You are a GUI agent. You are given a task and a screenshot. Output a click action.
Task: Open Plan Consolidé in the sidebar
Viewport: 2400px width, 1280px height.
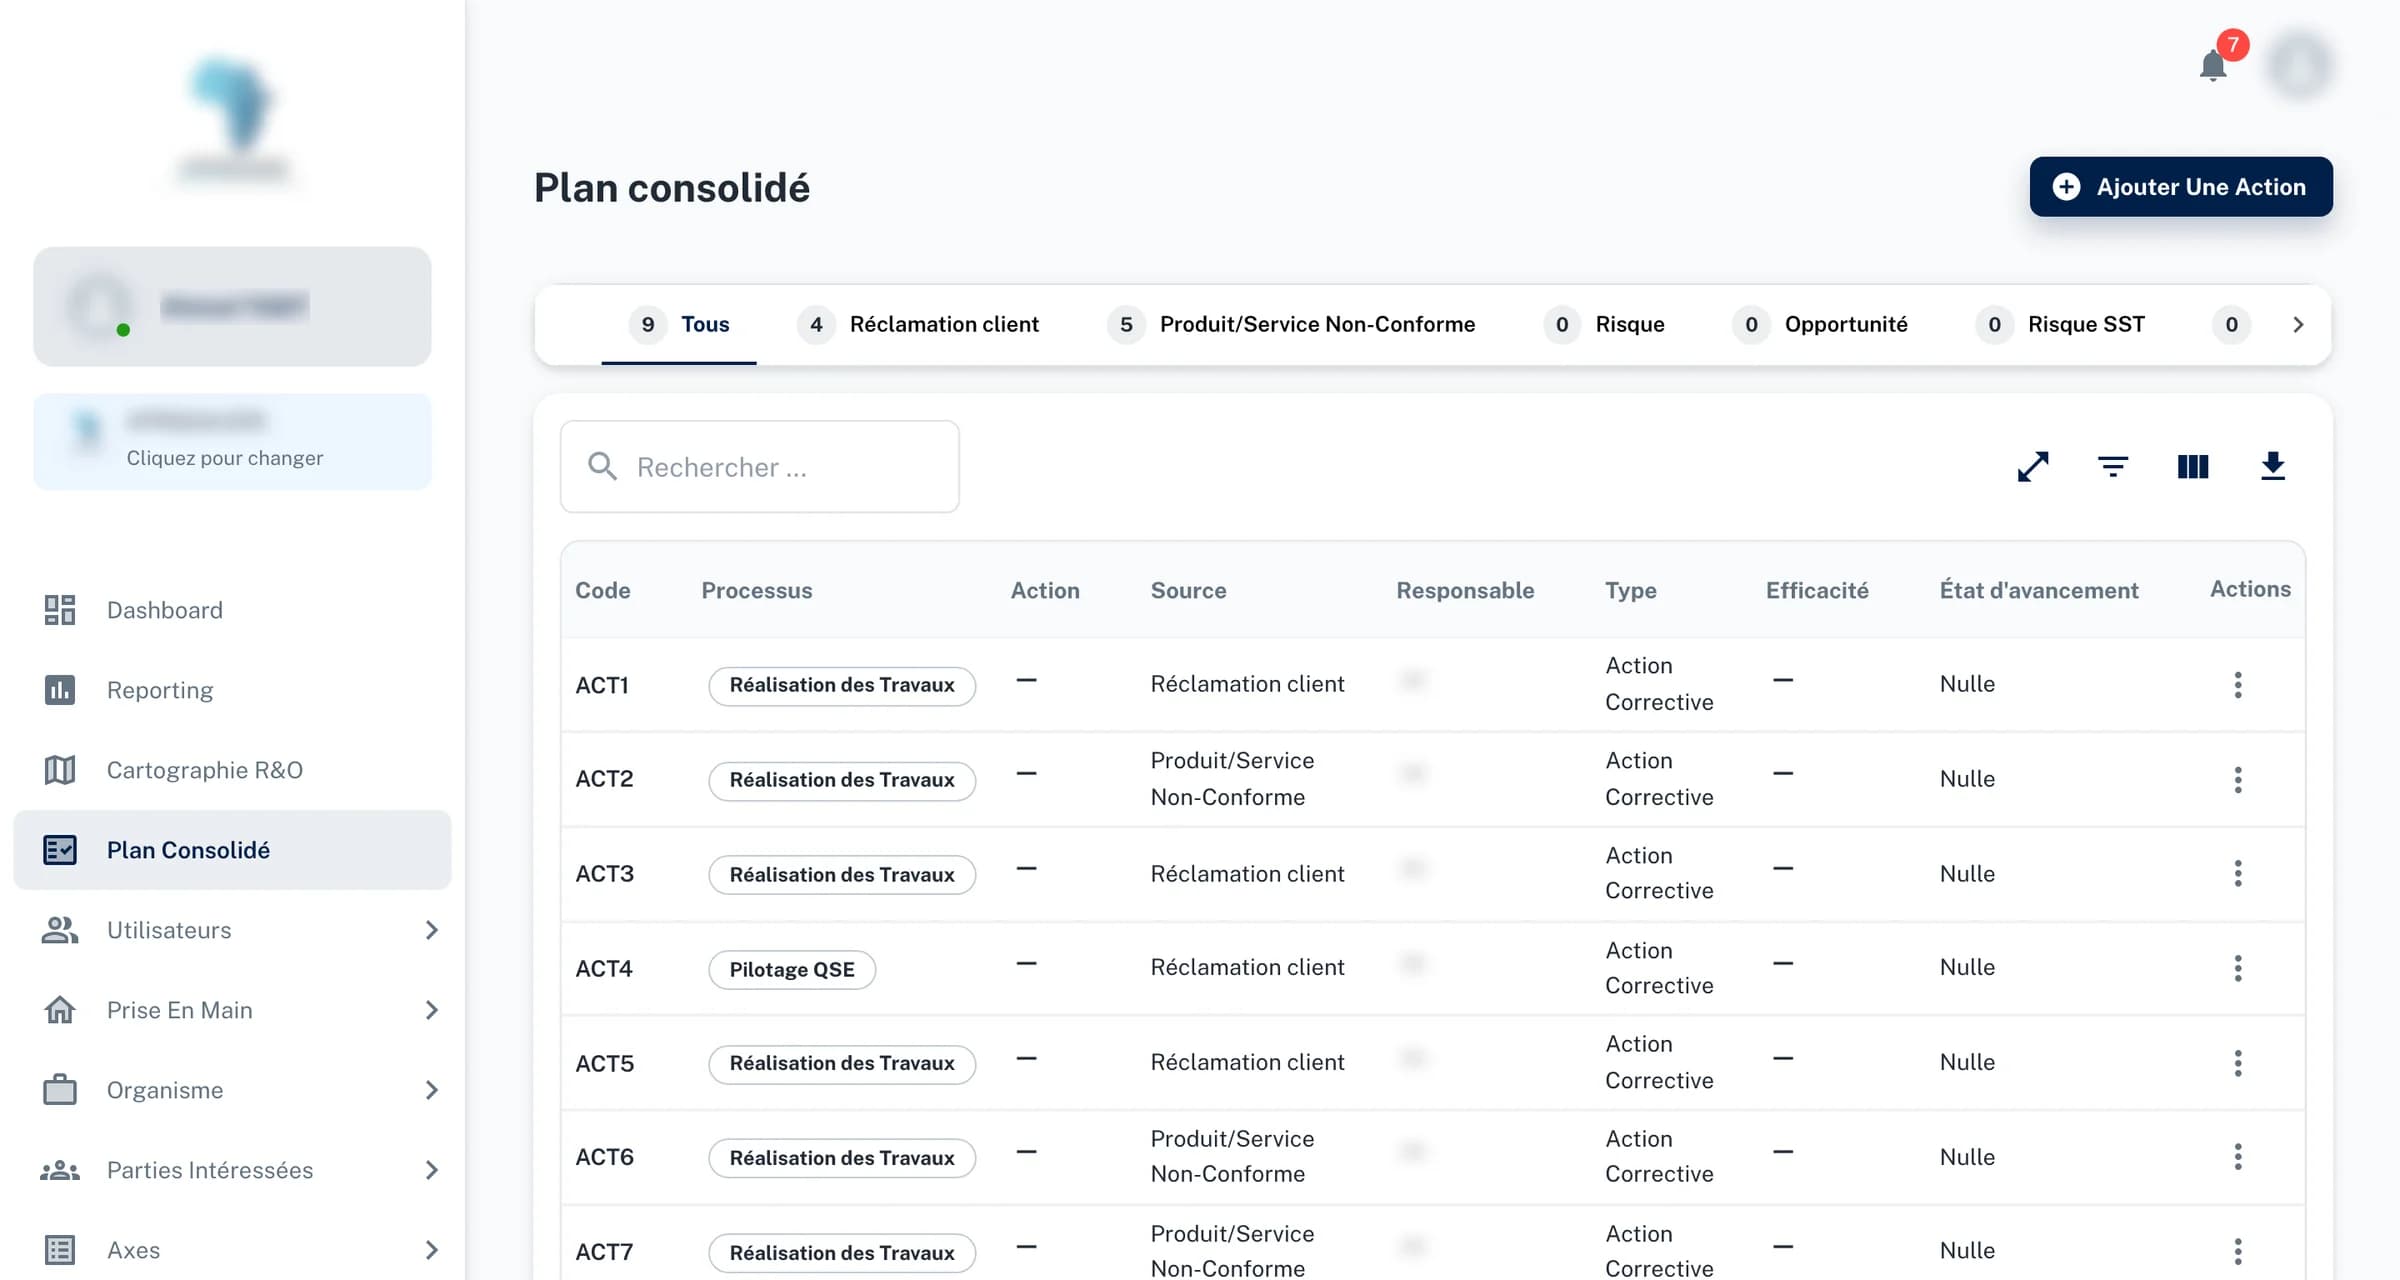pos(232,850)
